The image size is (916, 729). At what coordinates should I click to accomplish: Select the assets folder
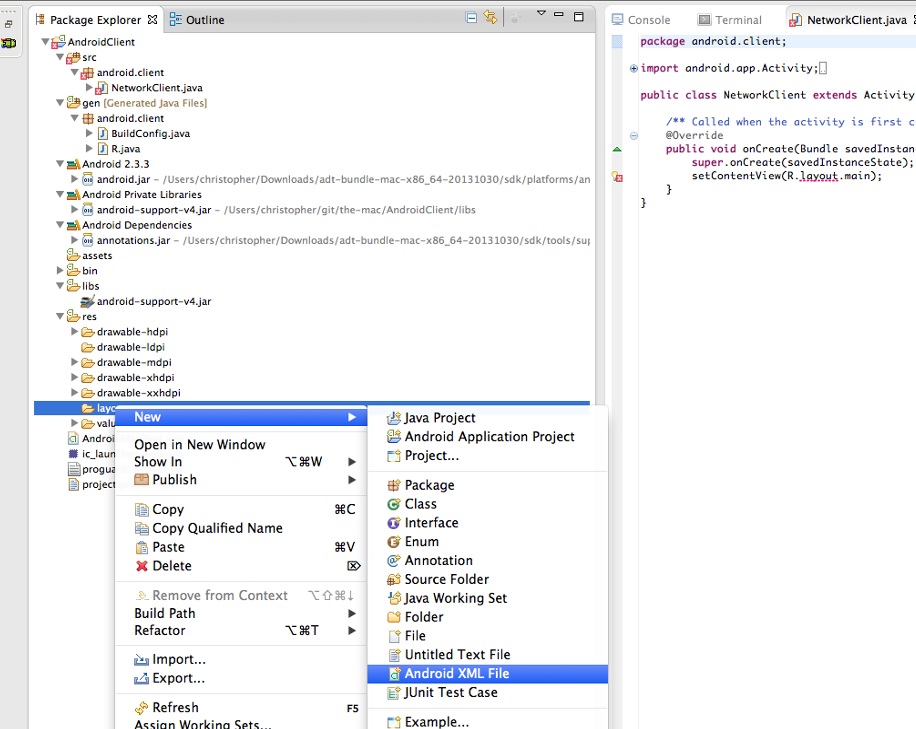89,255
